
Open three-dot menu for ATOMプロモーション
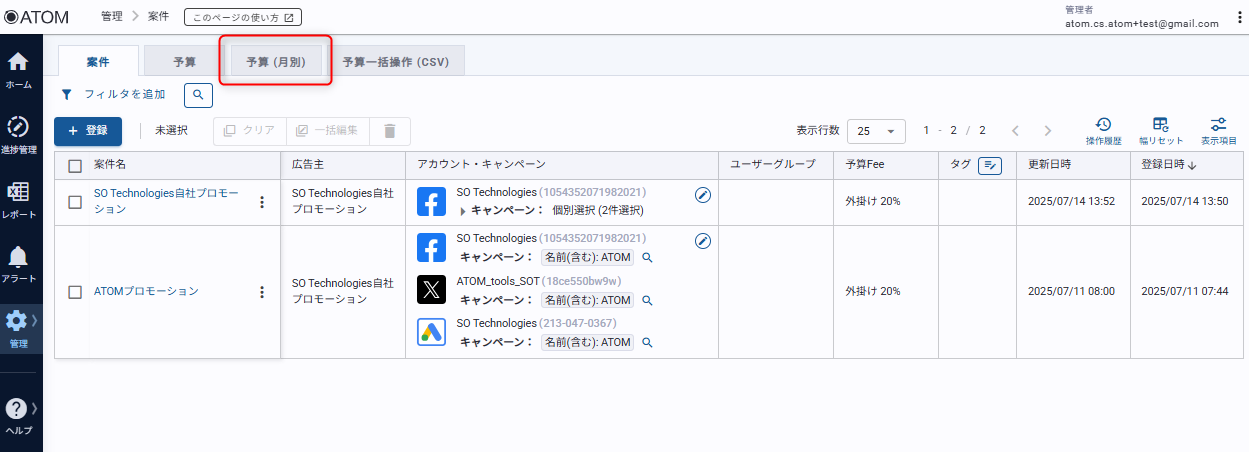[x=262, y=292]
